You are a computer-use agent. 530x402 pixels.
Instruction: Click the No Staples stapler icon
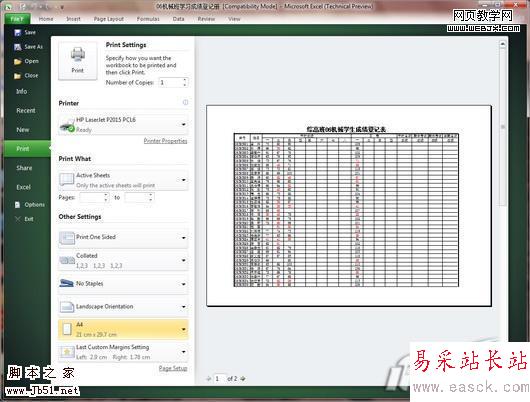click(x=67, y=283)
